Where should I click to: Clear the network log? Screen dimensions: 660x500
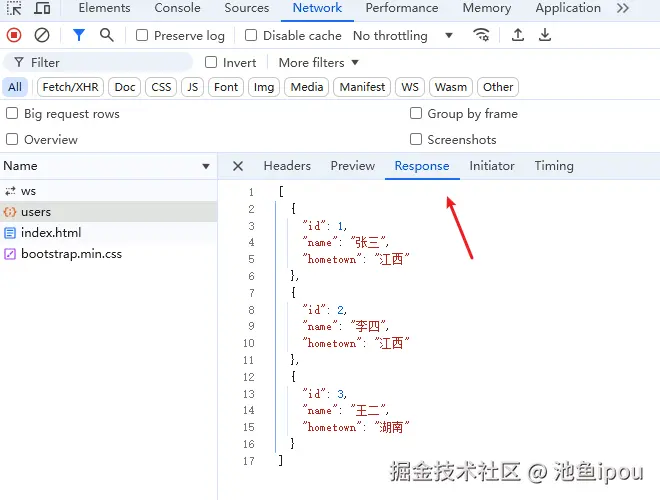42,35
